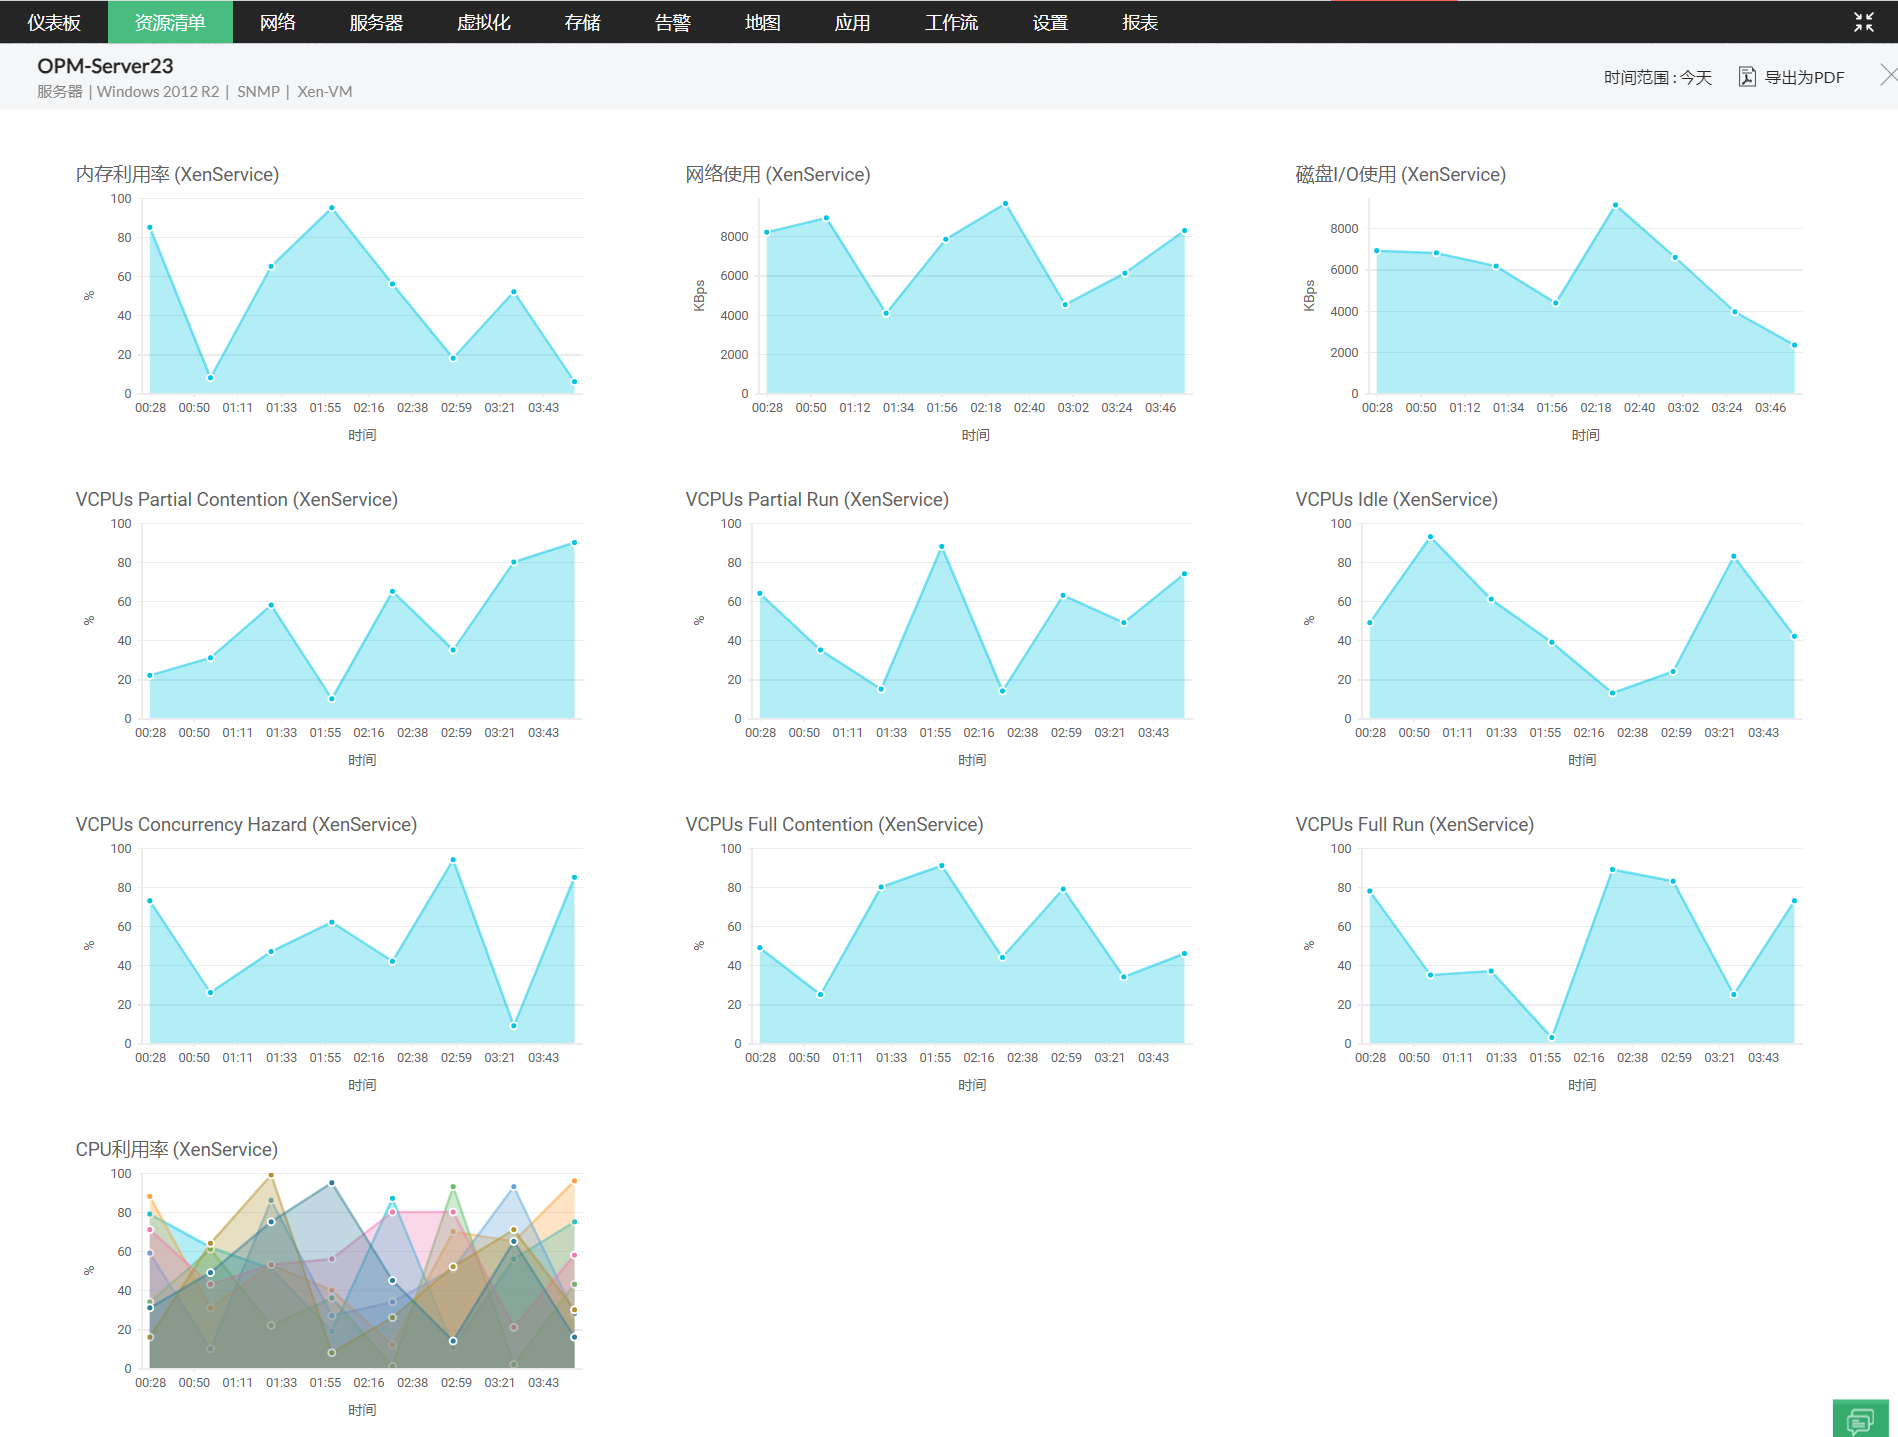Open the 网络 menu
1898x1437 pixels.
[277, 22]
